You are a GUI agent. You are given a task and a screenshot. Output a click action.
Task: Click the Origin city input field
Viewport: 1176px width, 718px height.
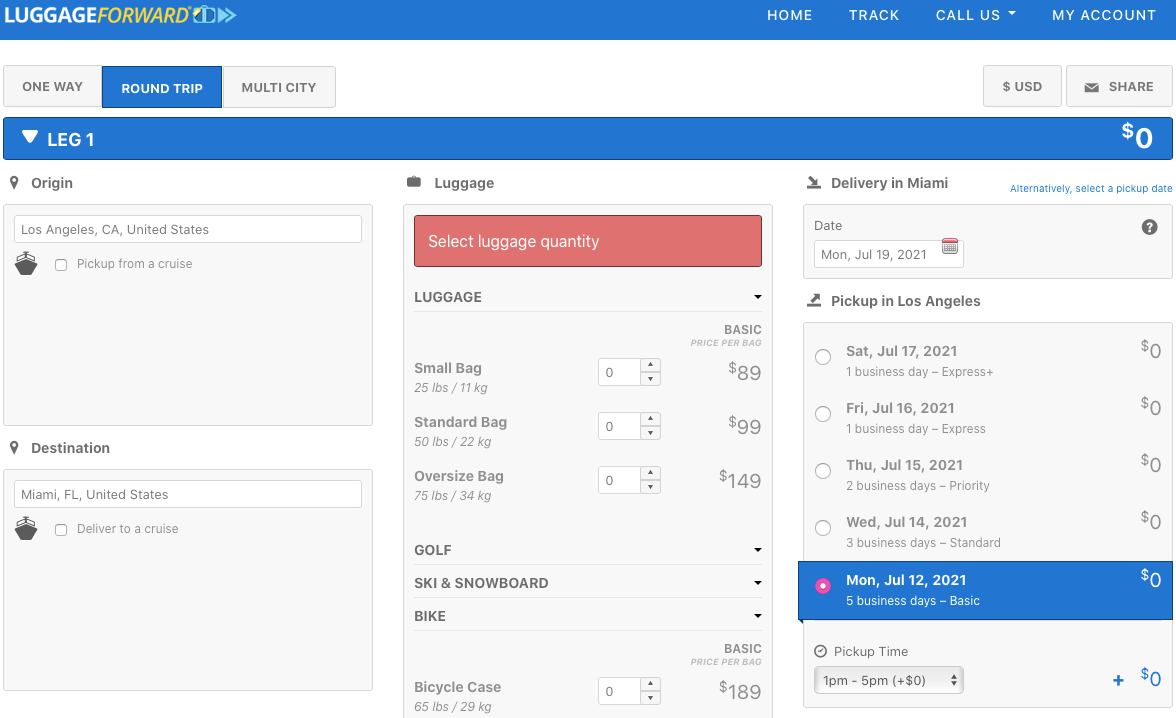[188, 229]
